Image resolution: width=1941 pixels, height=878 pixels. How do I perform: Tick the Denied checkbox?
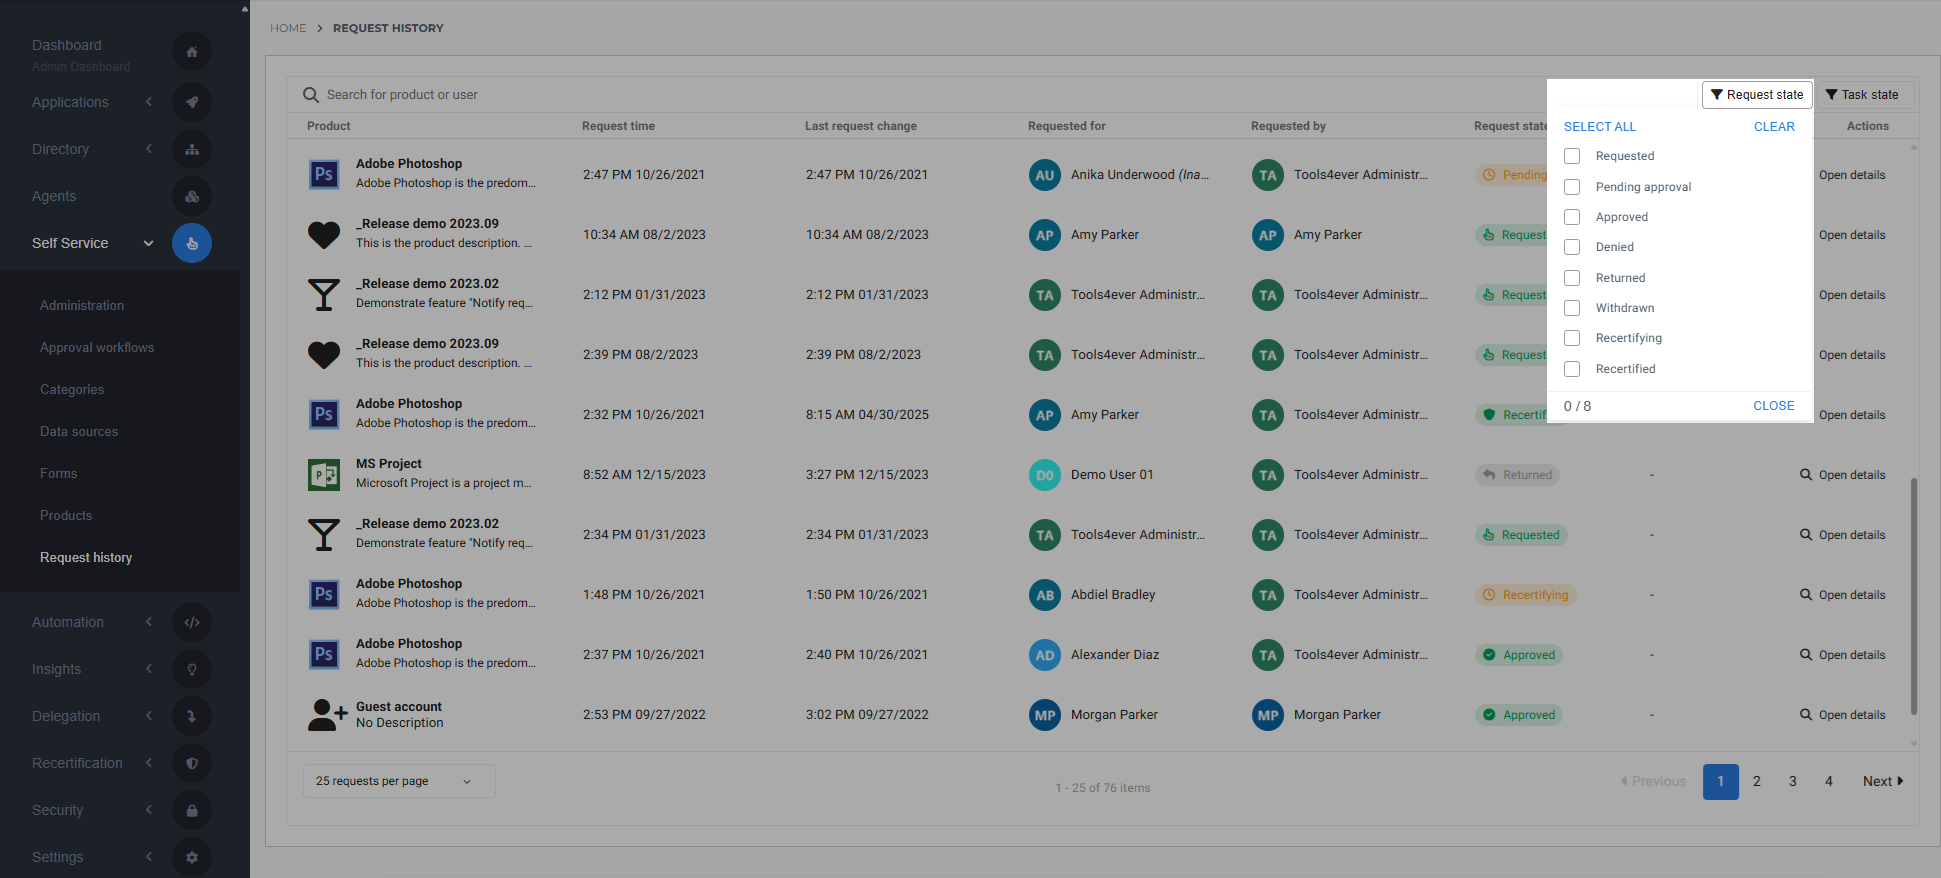pyautogui.click(x=1572, y=247)
